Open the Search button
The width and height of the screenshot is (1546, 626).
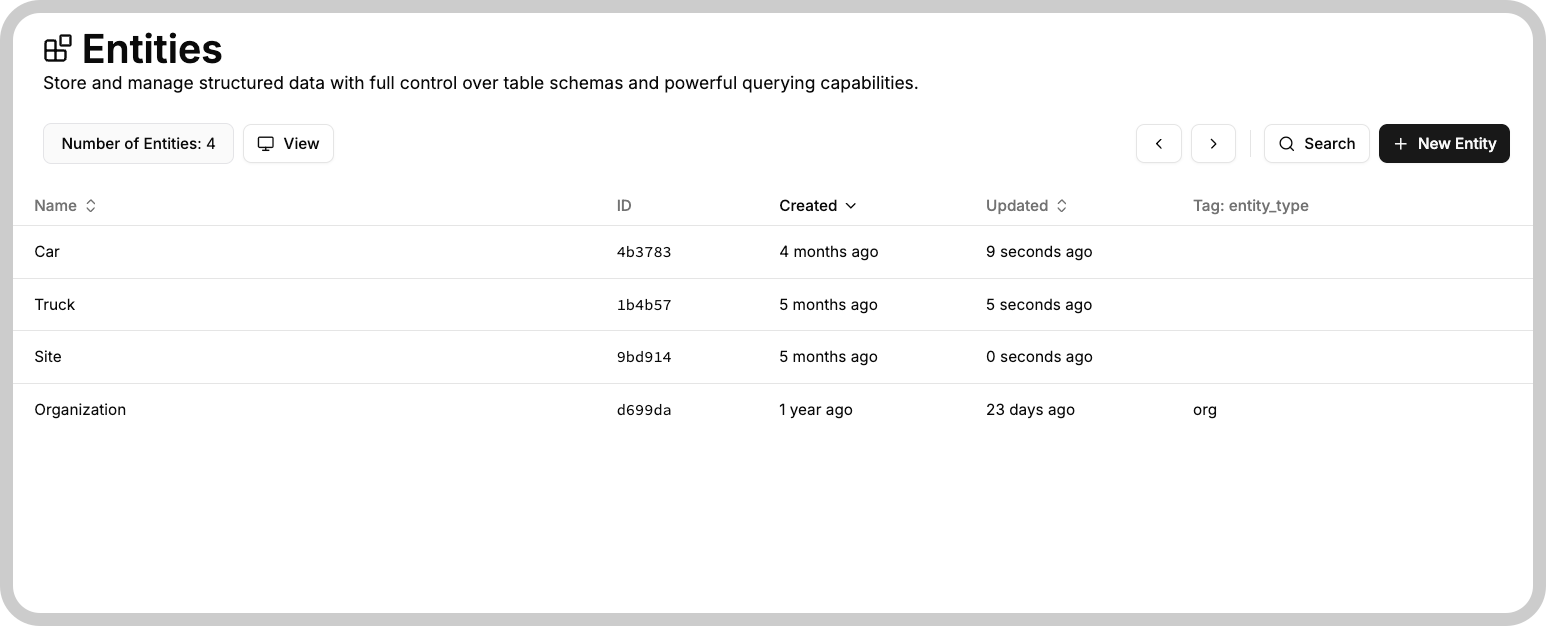[x=1316, y=144]
